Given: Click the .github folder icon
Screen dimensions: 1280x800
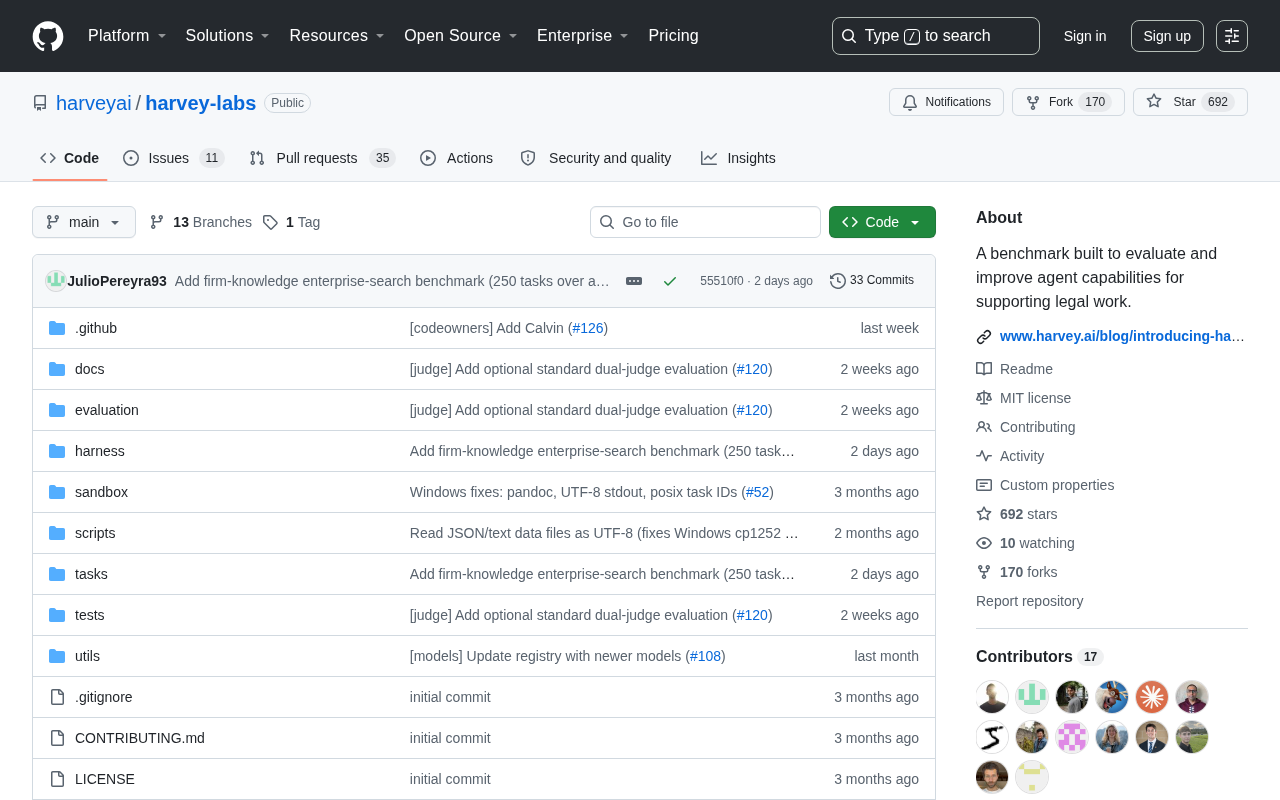Looking at the screenshot, I should 57,328.
